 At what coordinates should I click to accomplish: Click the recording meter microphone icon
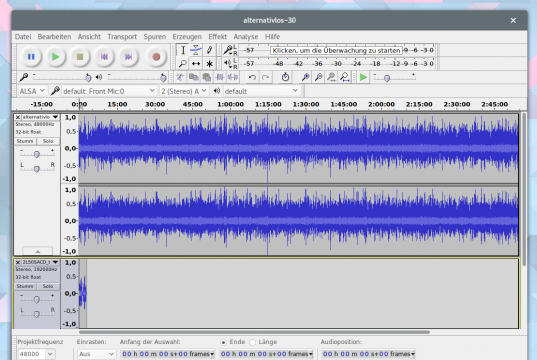click(227, 50)
